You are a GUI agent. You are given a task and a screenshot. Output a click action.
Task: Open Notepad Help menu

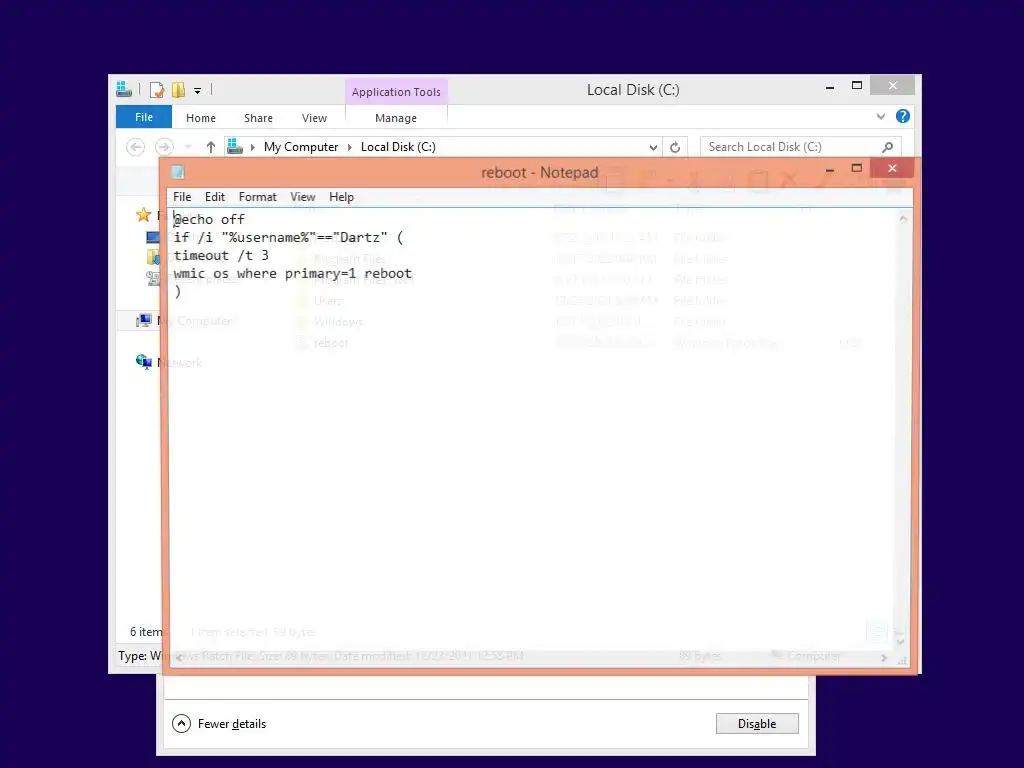341,197
